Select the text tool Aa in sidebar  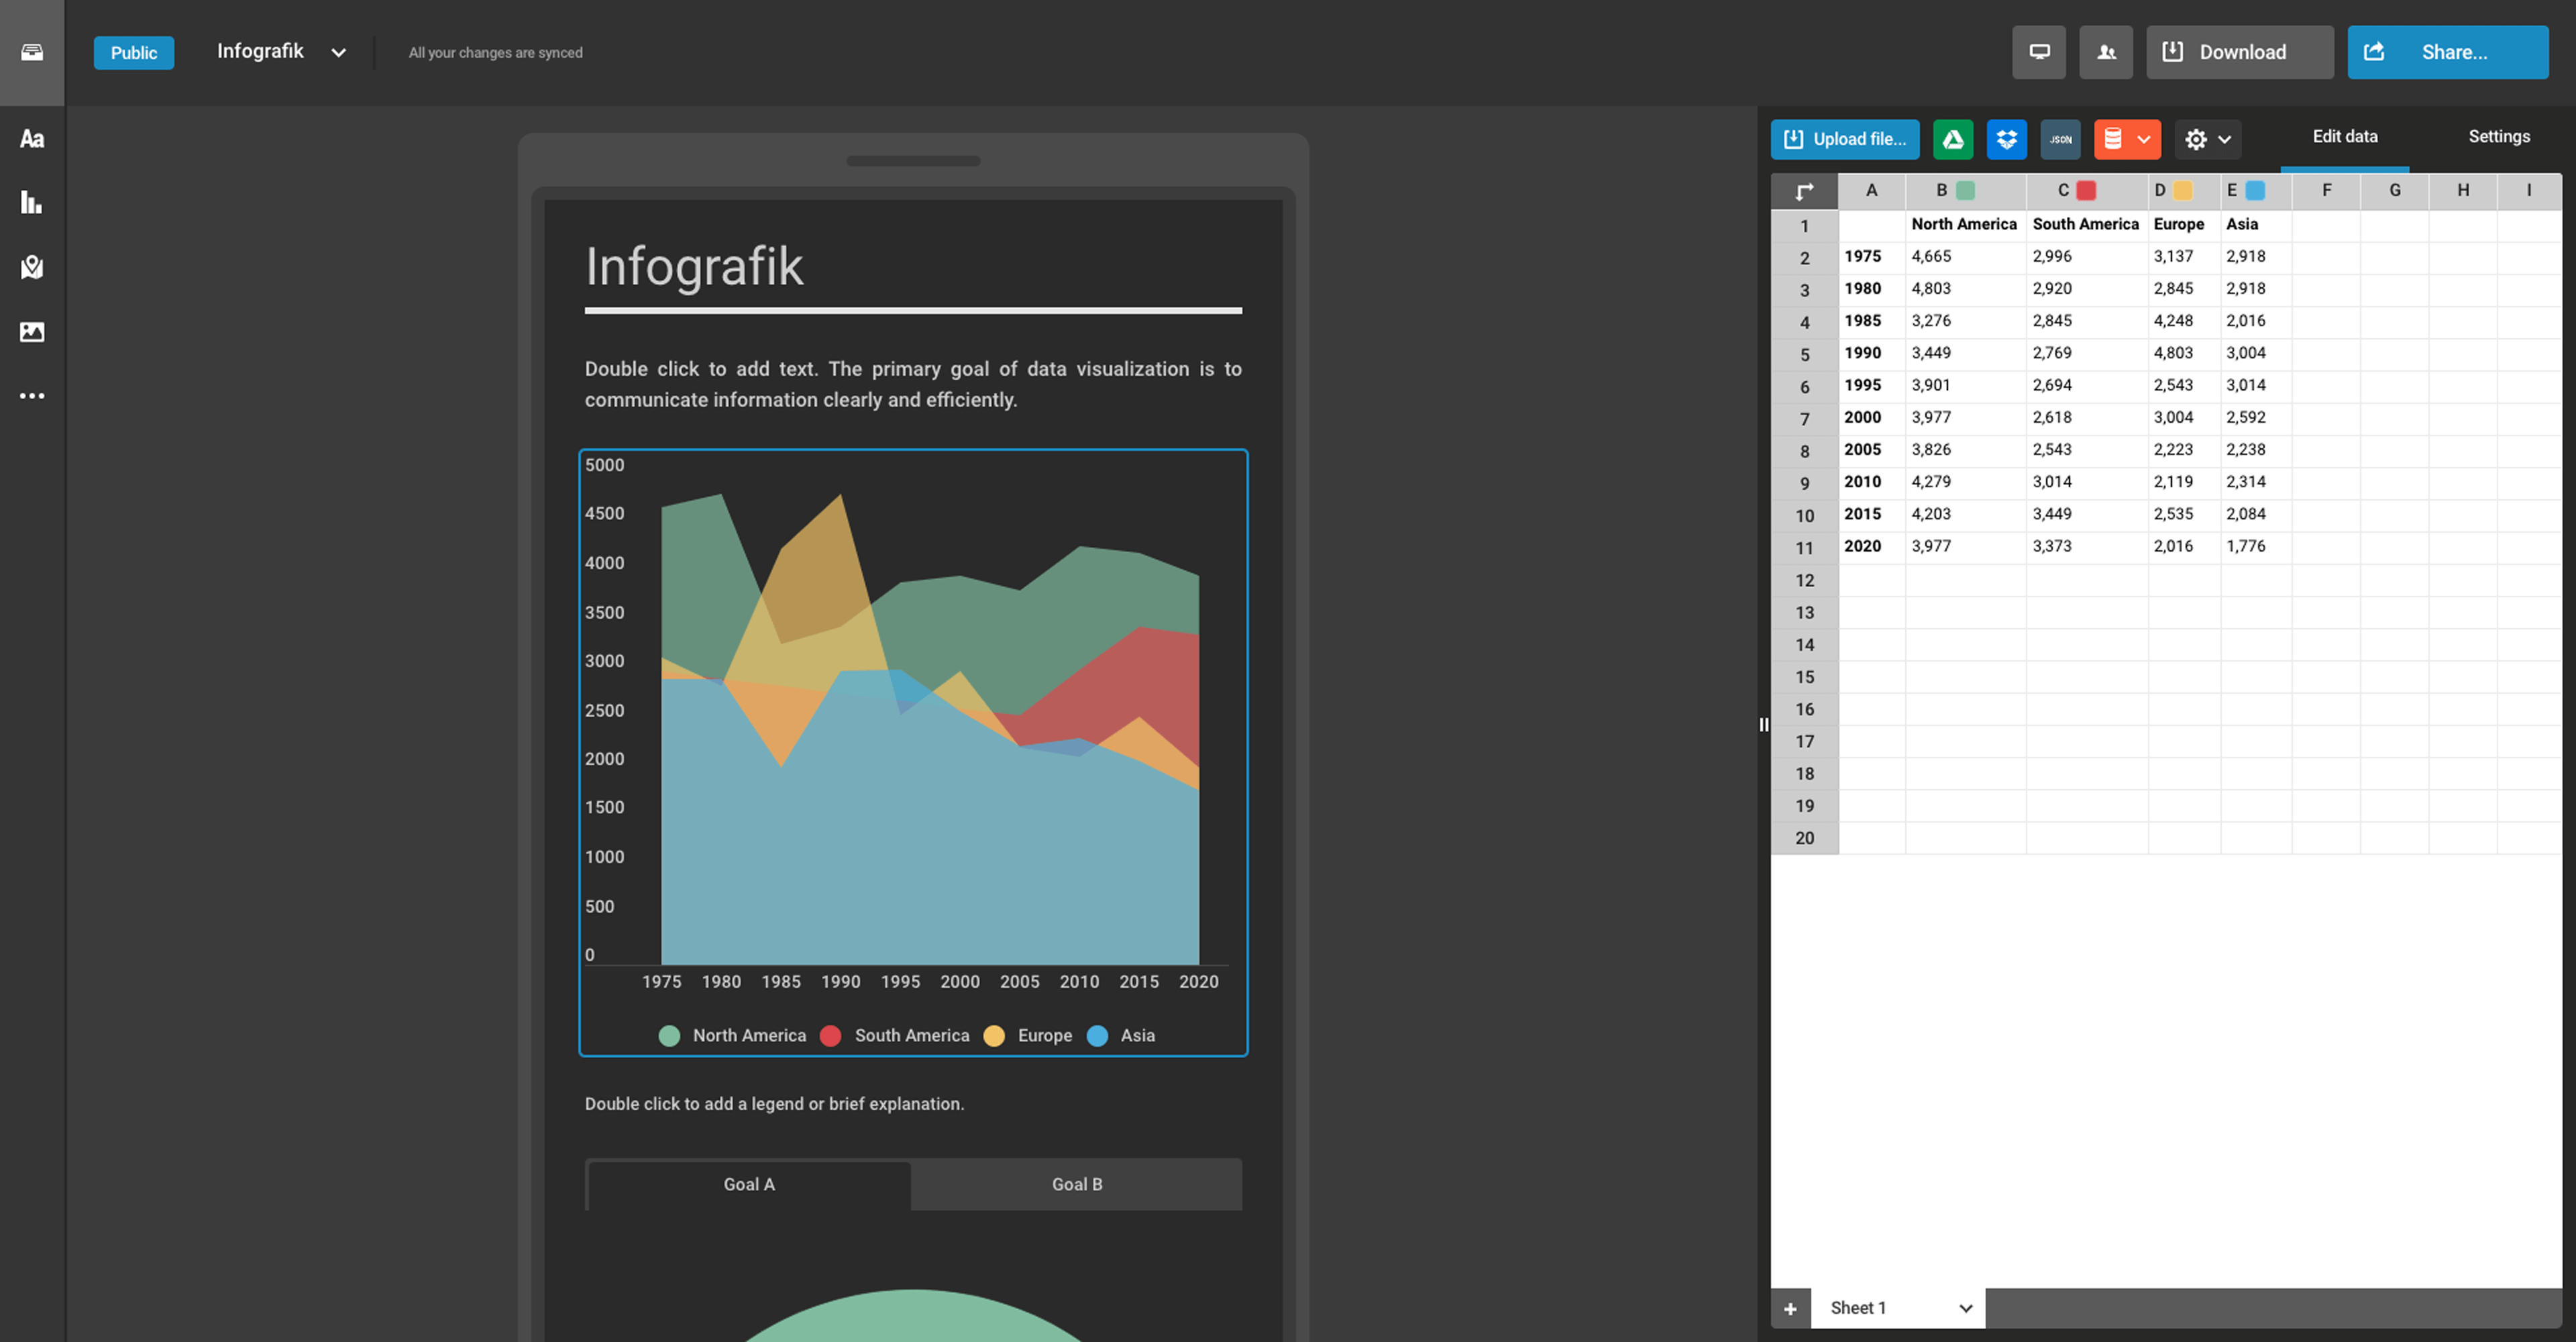point(31,139)
